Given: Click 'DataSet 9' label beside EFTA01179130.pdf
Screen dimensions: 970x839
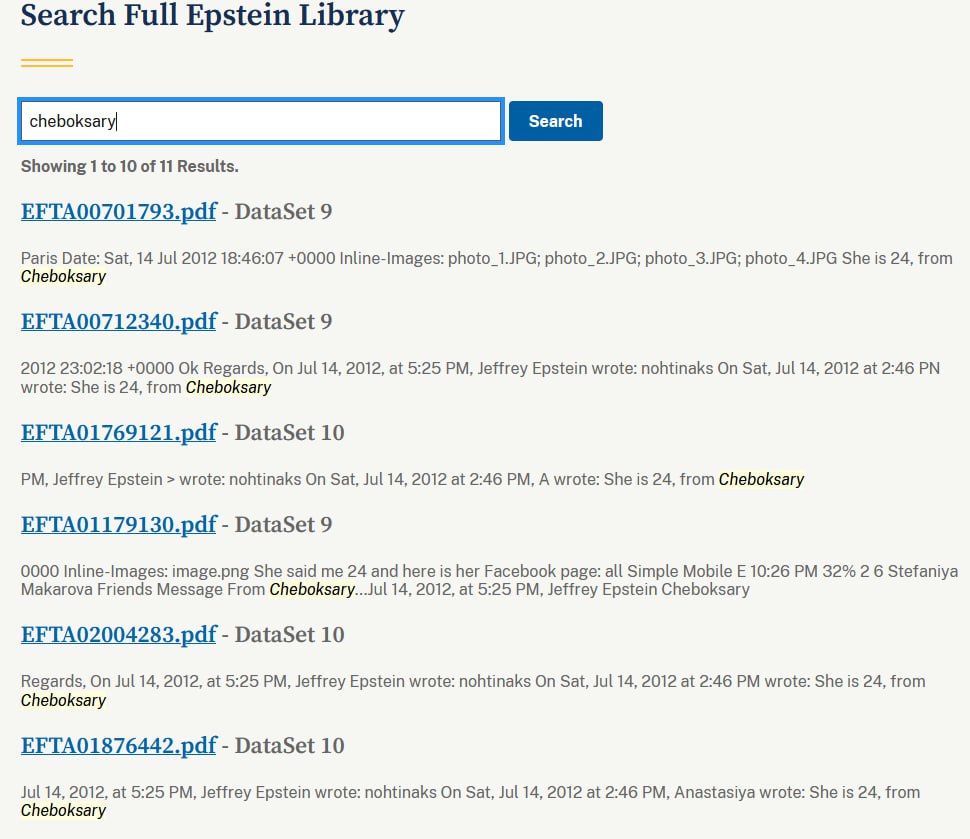Looking at the screenshot, I should (x=283, y=525).
